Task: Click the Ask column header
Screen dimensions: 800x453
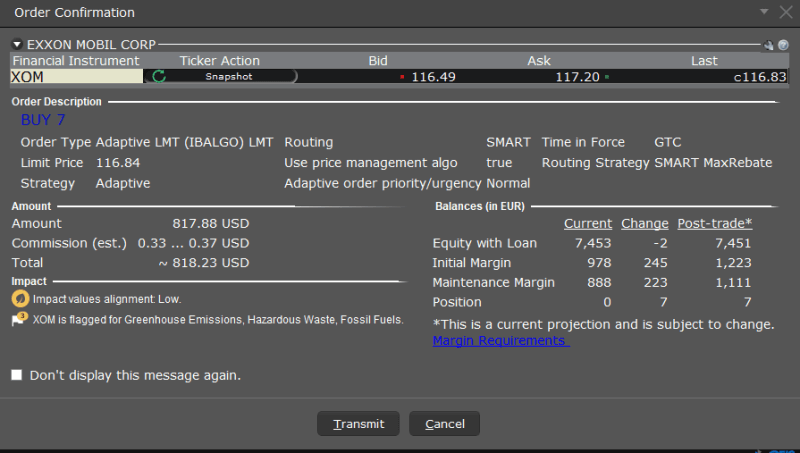Action: [539, 61]
